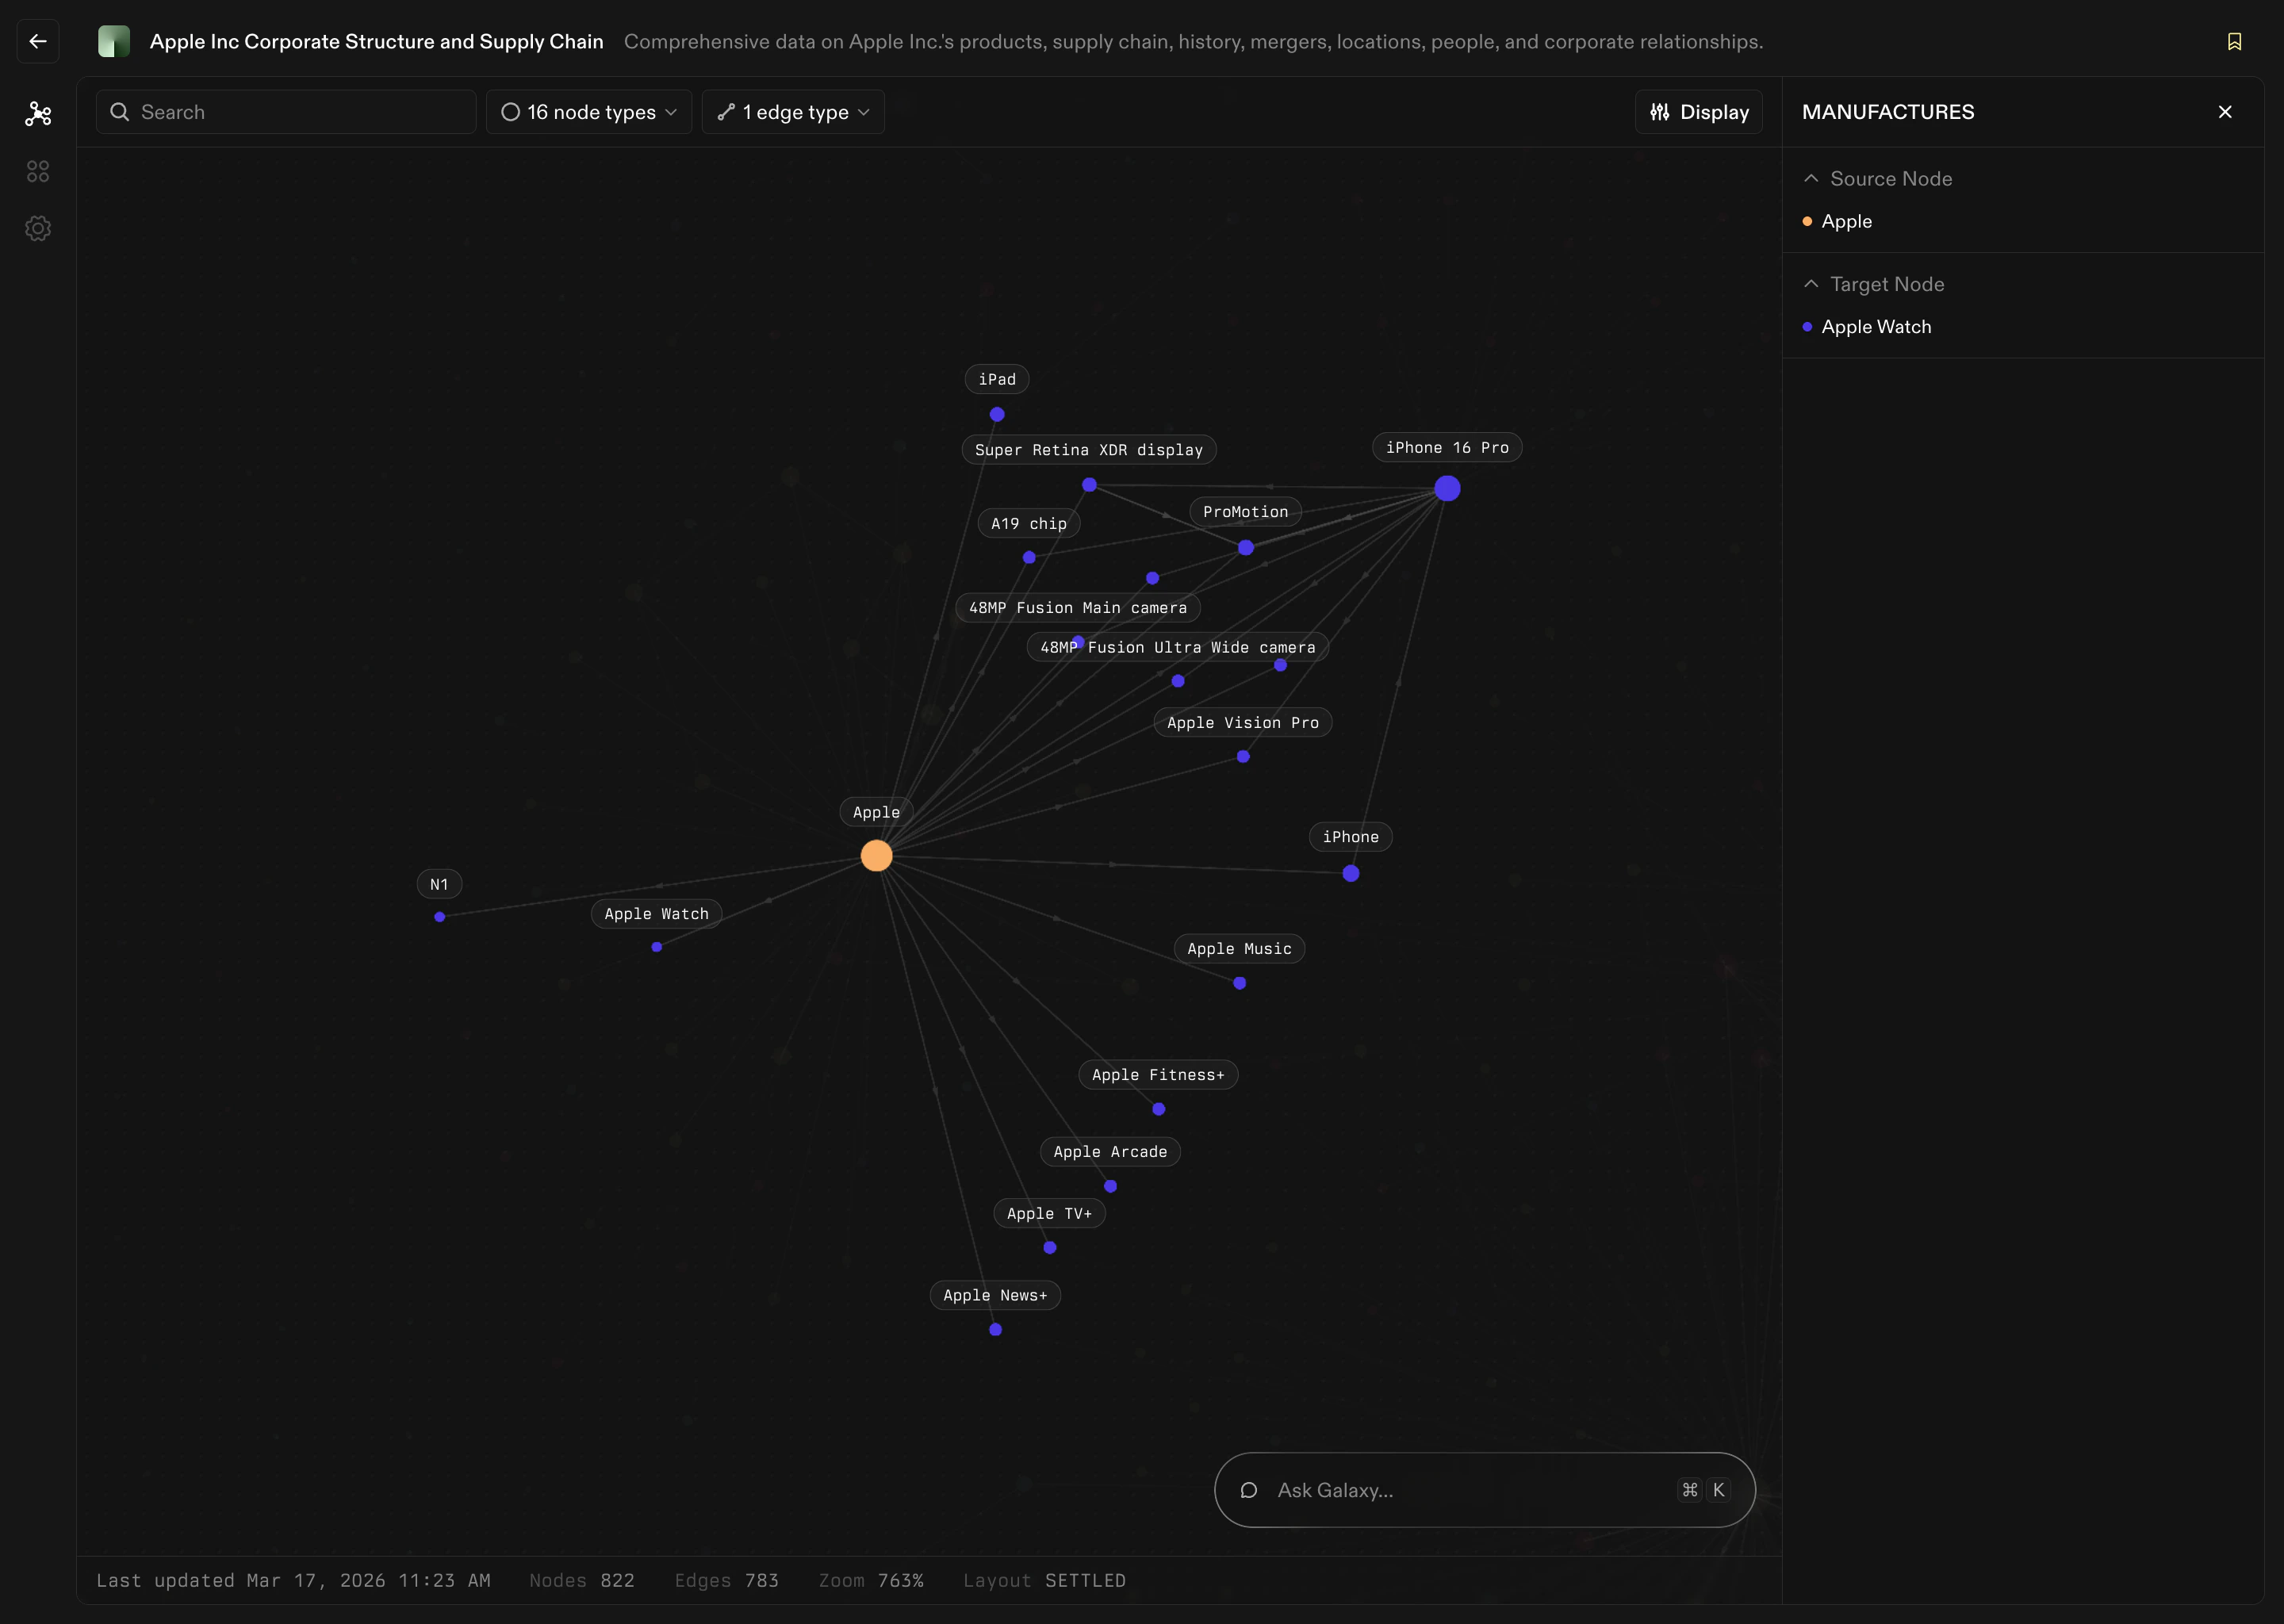Open the 16 node types dropdown

589,112
